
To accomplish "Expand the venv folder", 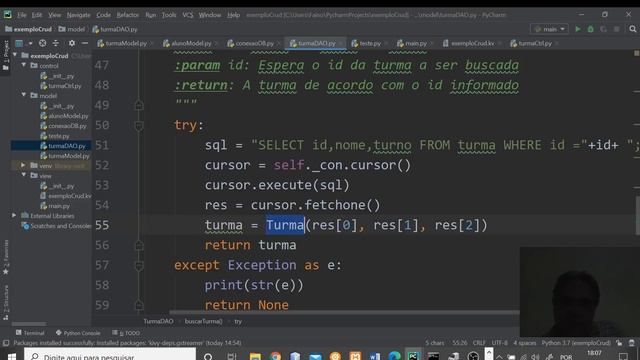I will [x=23, y=165].
